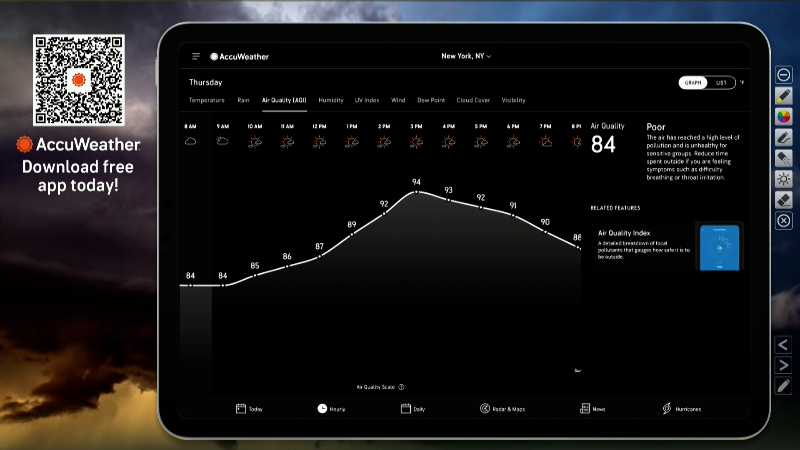Click the AccuWeather QR code
This screenshot has height=450, width=800.
click(79, 80)
